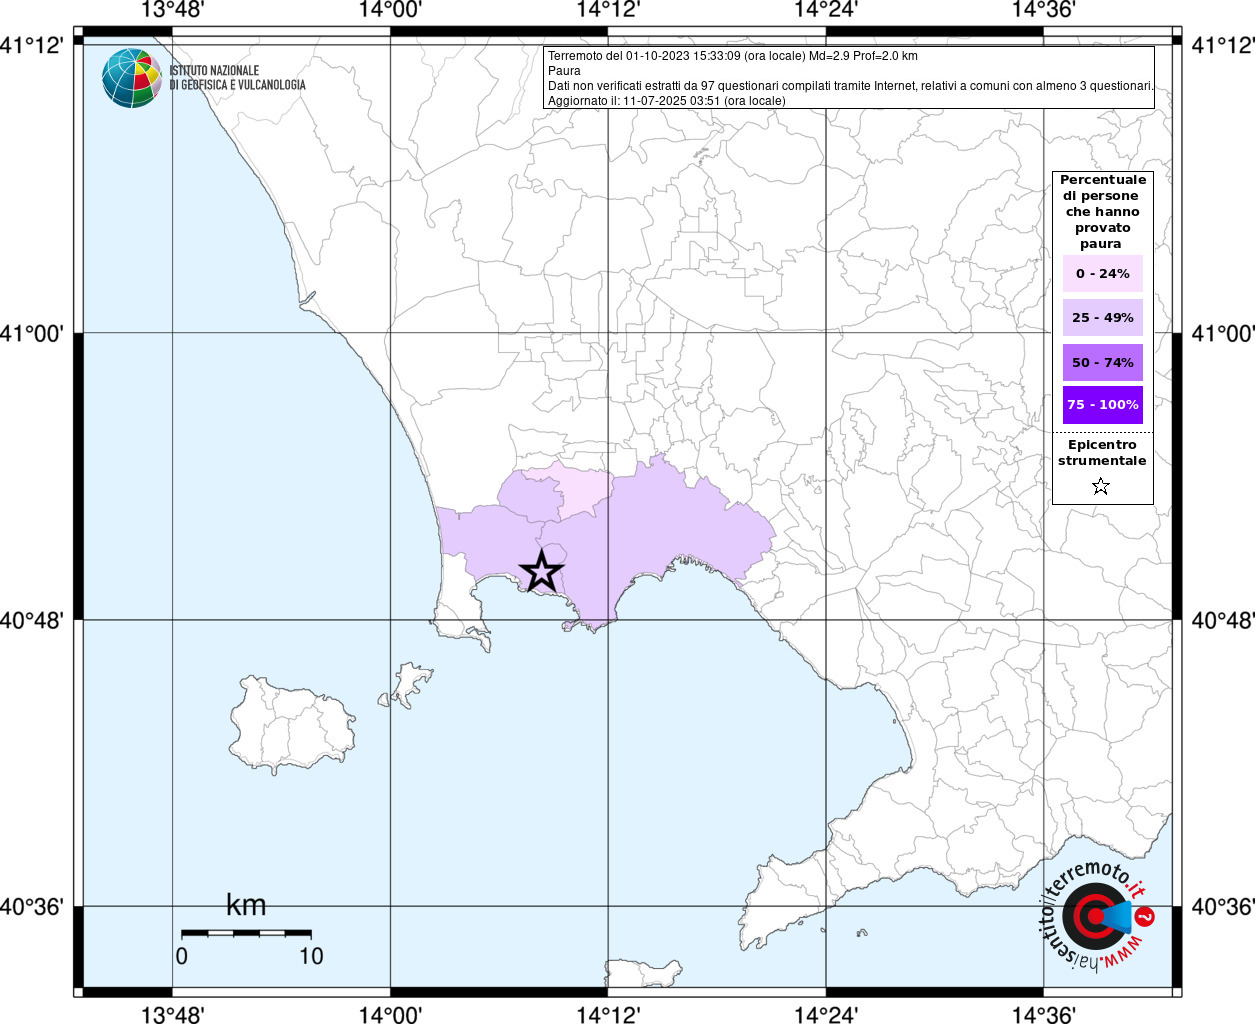Select the 0 - 24% legend swatch

[1102, 274]
